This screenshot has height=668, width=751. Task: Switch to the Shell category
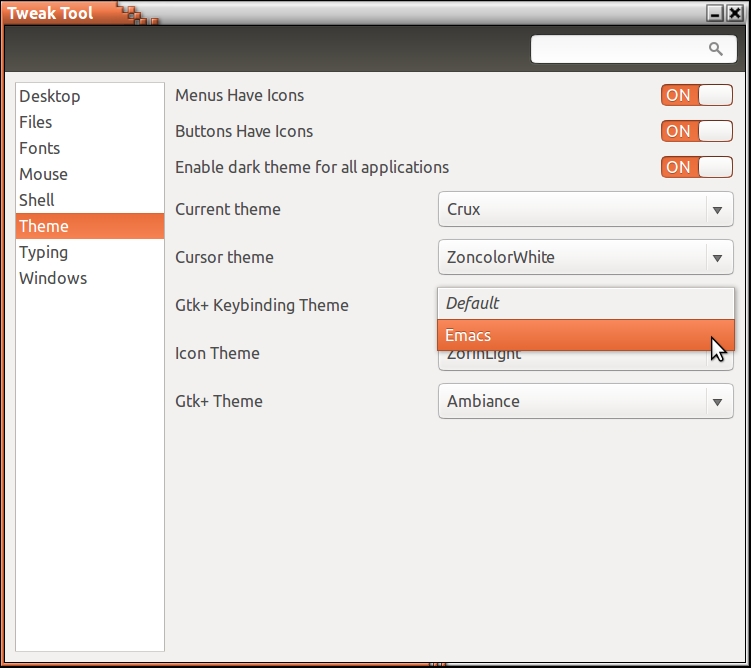[x=37, y=200]
